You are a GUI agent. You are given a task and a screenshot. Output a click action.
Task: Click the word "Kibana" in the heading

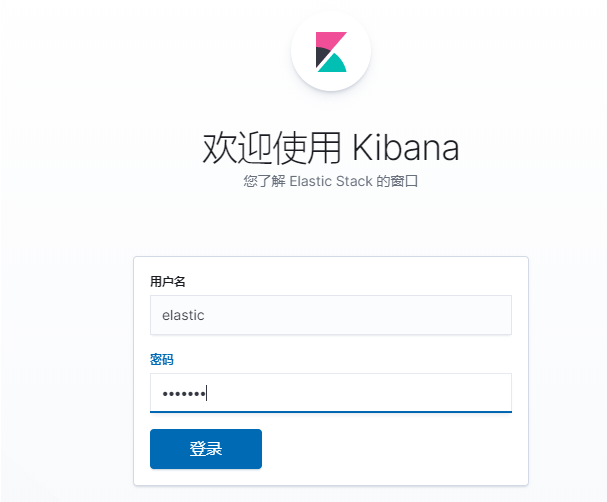(x=406, y=149)
